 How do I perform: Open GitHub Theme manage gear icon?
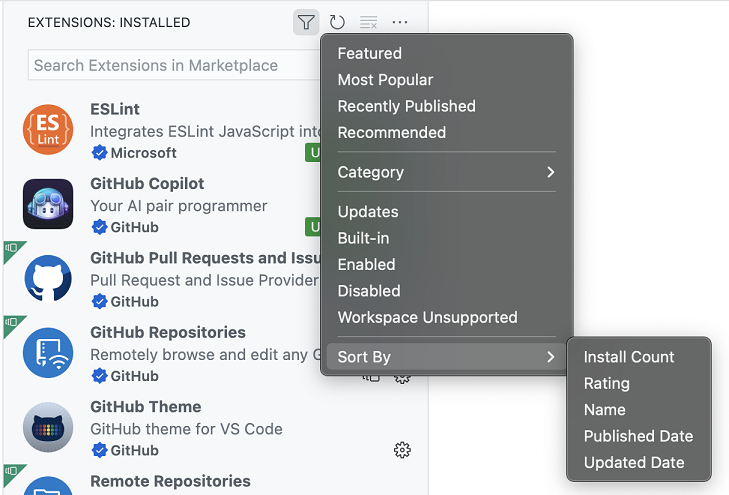coord(402,450)
